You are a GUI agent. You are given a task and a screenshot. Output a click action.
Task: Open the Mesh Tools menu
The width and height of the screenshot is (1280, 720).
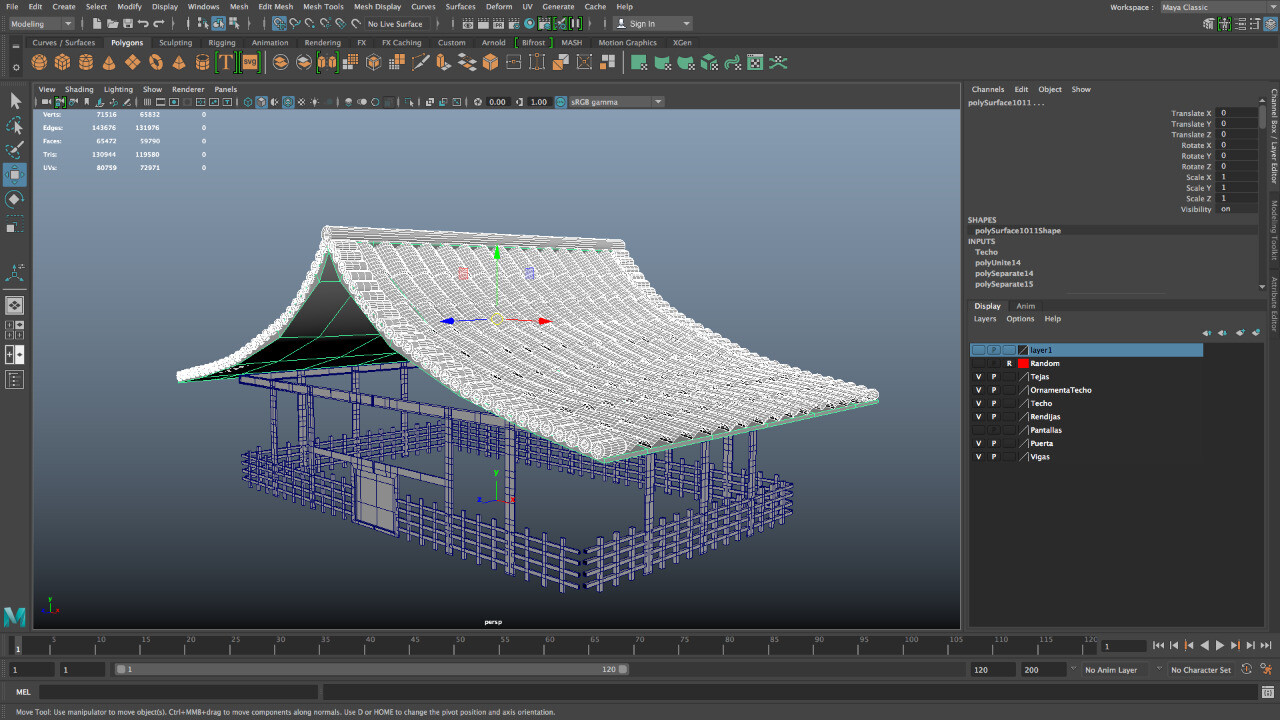coord(323,6)
